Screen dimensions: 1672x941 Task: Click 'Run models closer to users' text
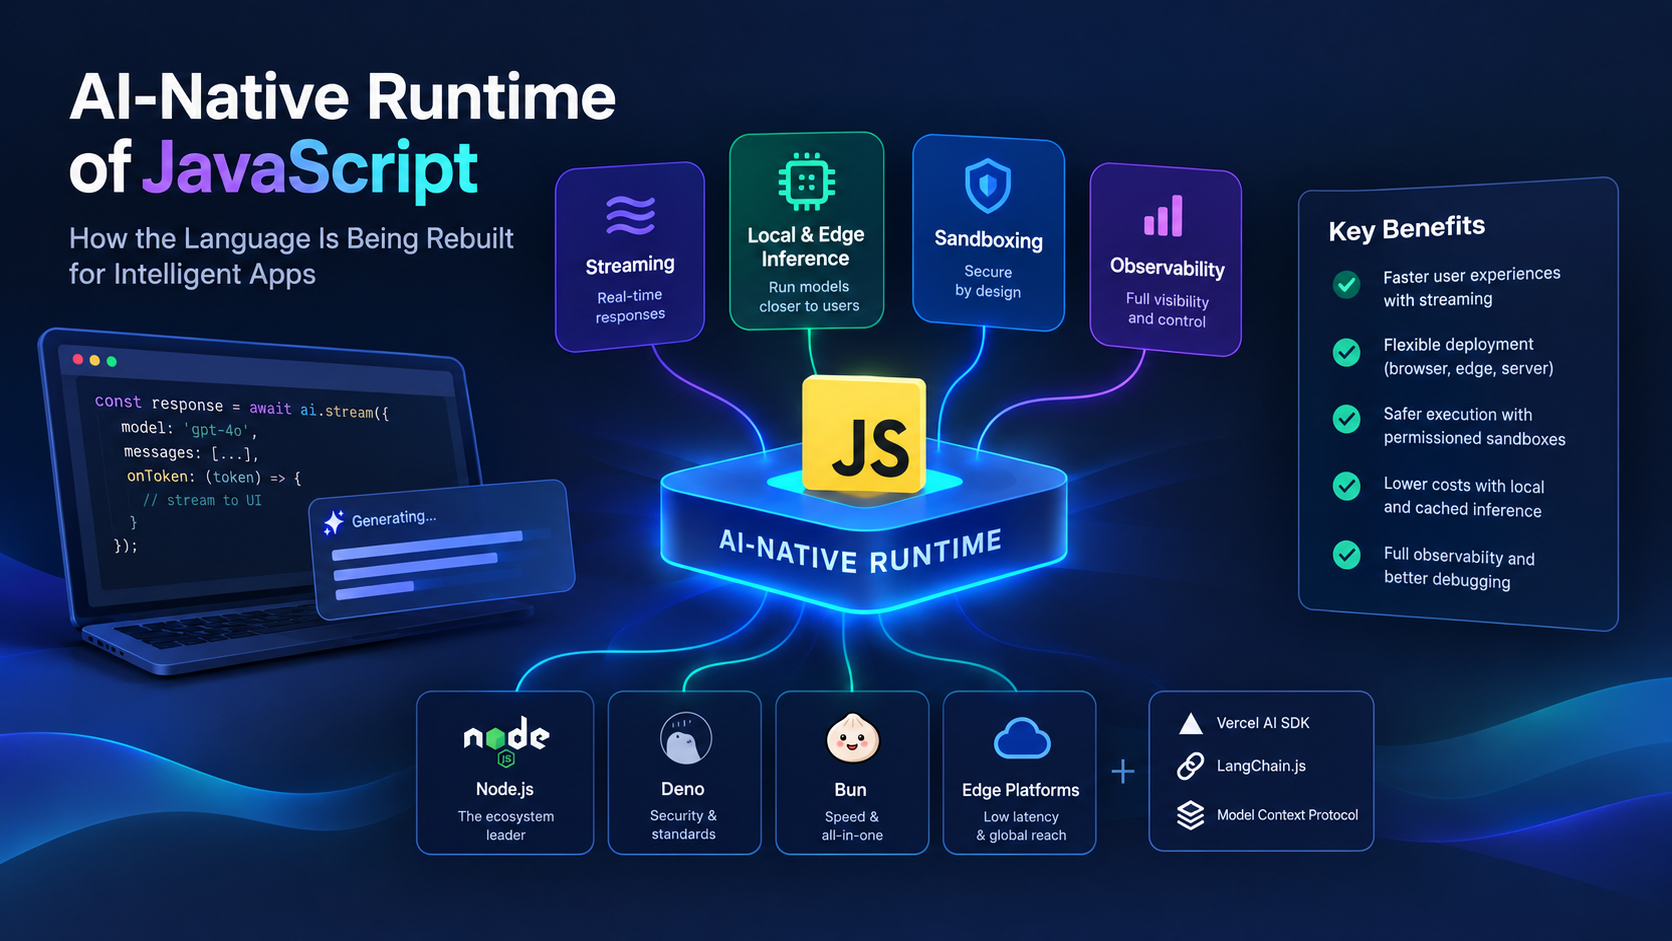809,296
